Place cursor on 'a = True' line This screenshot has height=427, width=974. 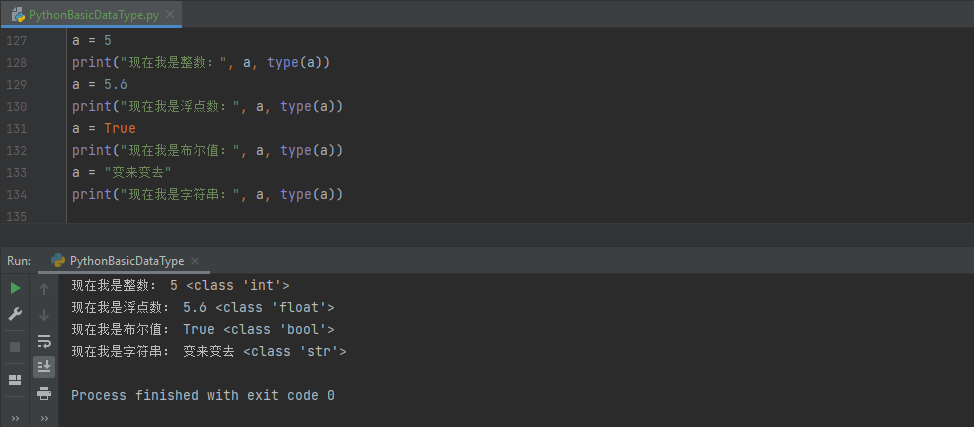point(103,128)
